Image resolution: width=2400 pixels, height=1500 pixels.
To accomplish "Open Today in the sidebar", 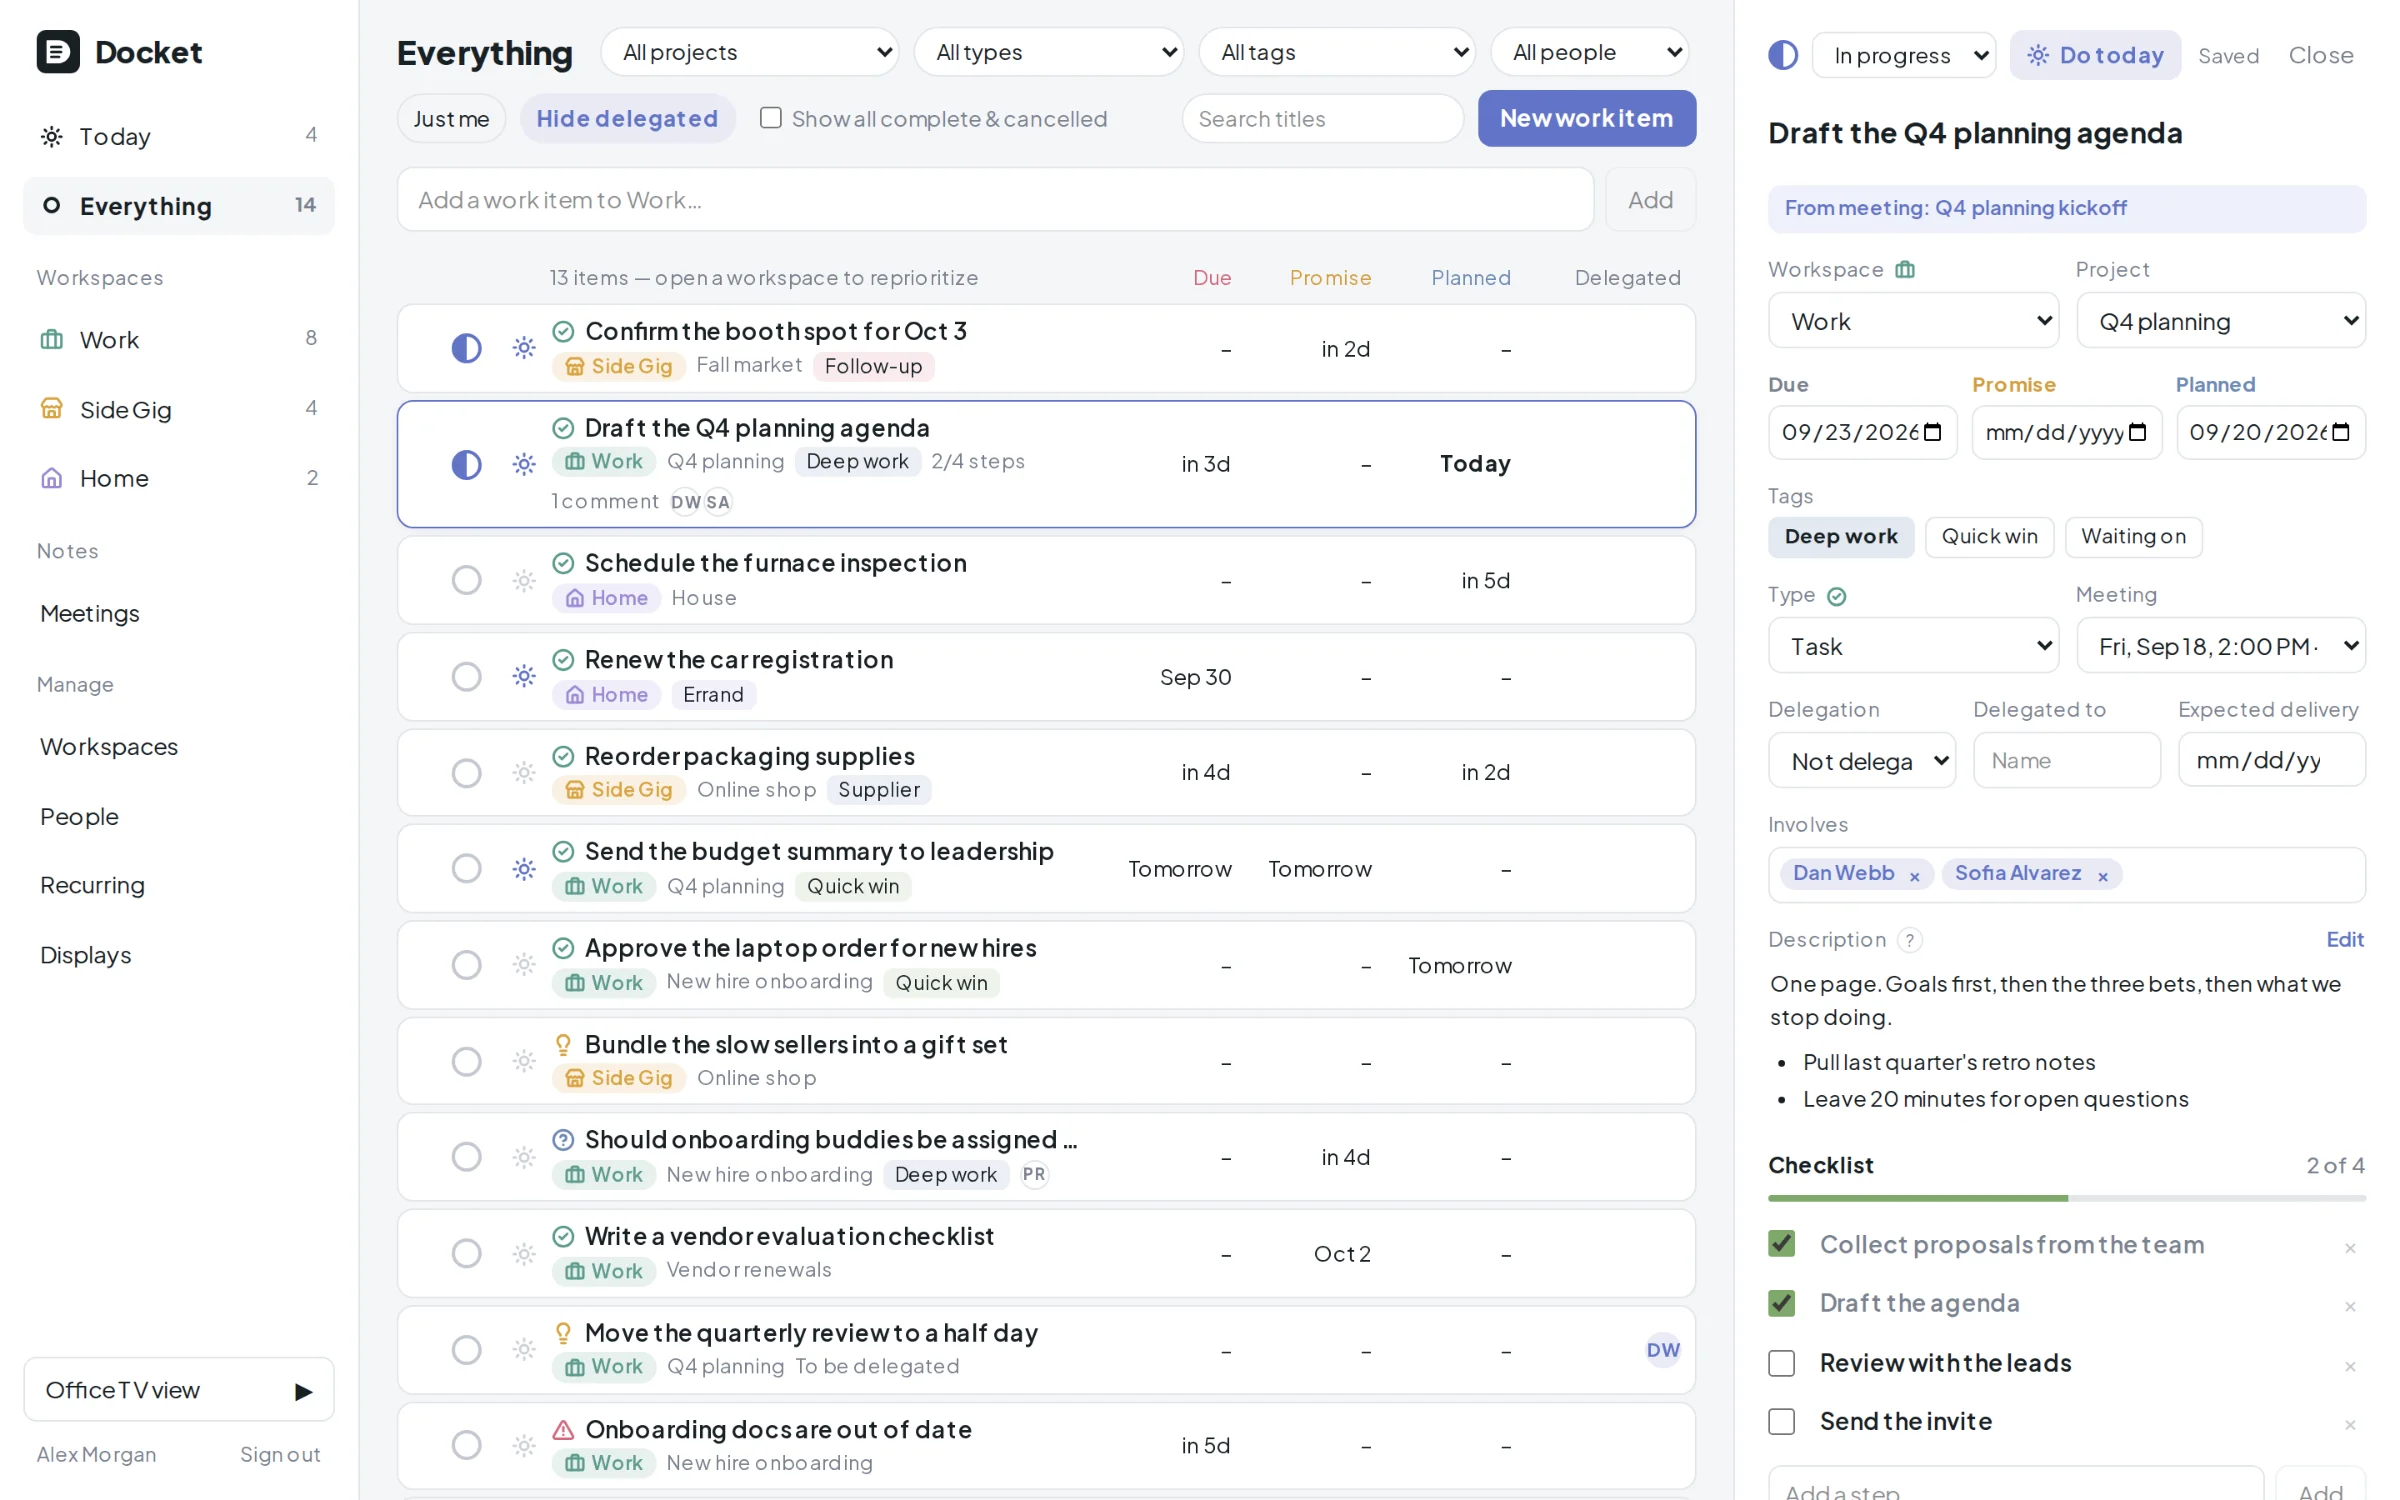I will click(179, 136).
